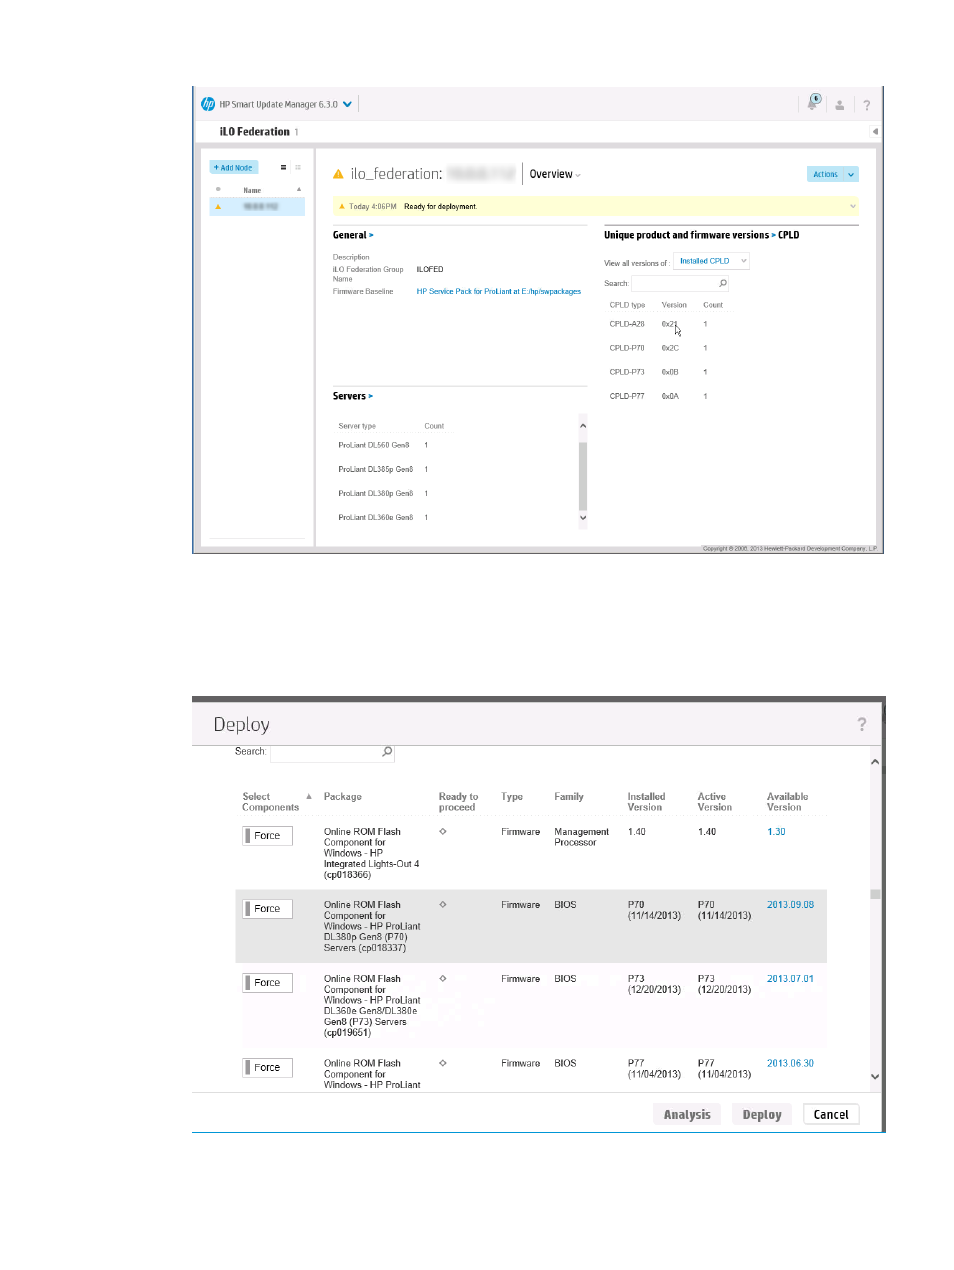The height and width of the screenshot is (1270, 954).
Task: Click the Deploy dialog search magnifier icon
Action: (387, 752)
